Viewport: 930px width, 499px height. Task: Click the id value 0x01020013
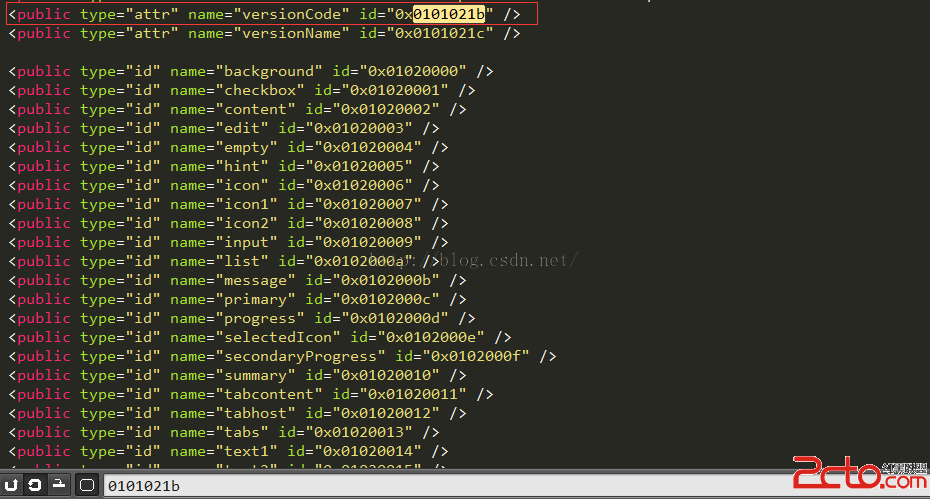(359, 432)
